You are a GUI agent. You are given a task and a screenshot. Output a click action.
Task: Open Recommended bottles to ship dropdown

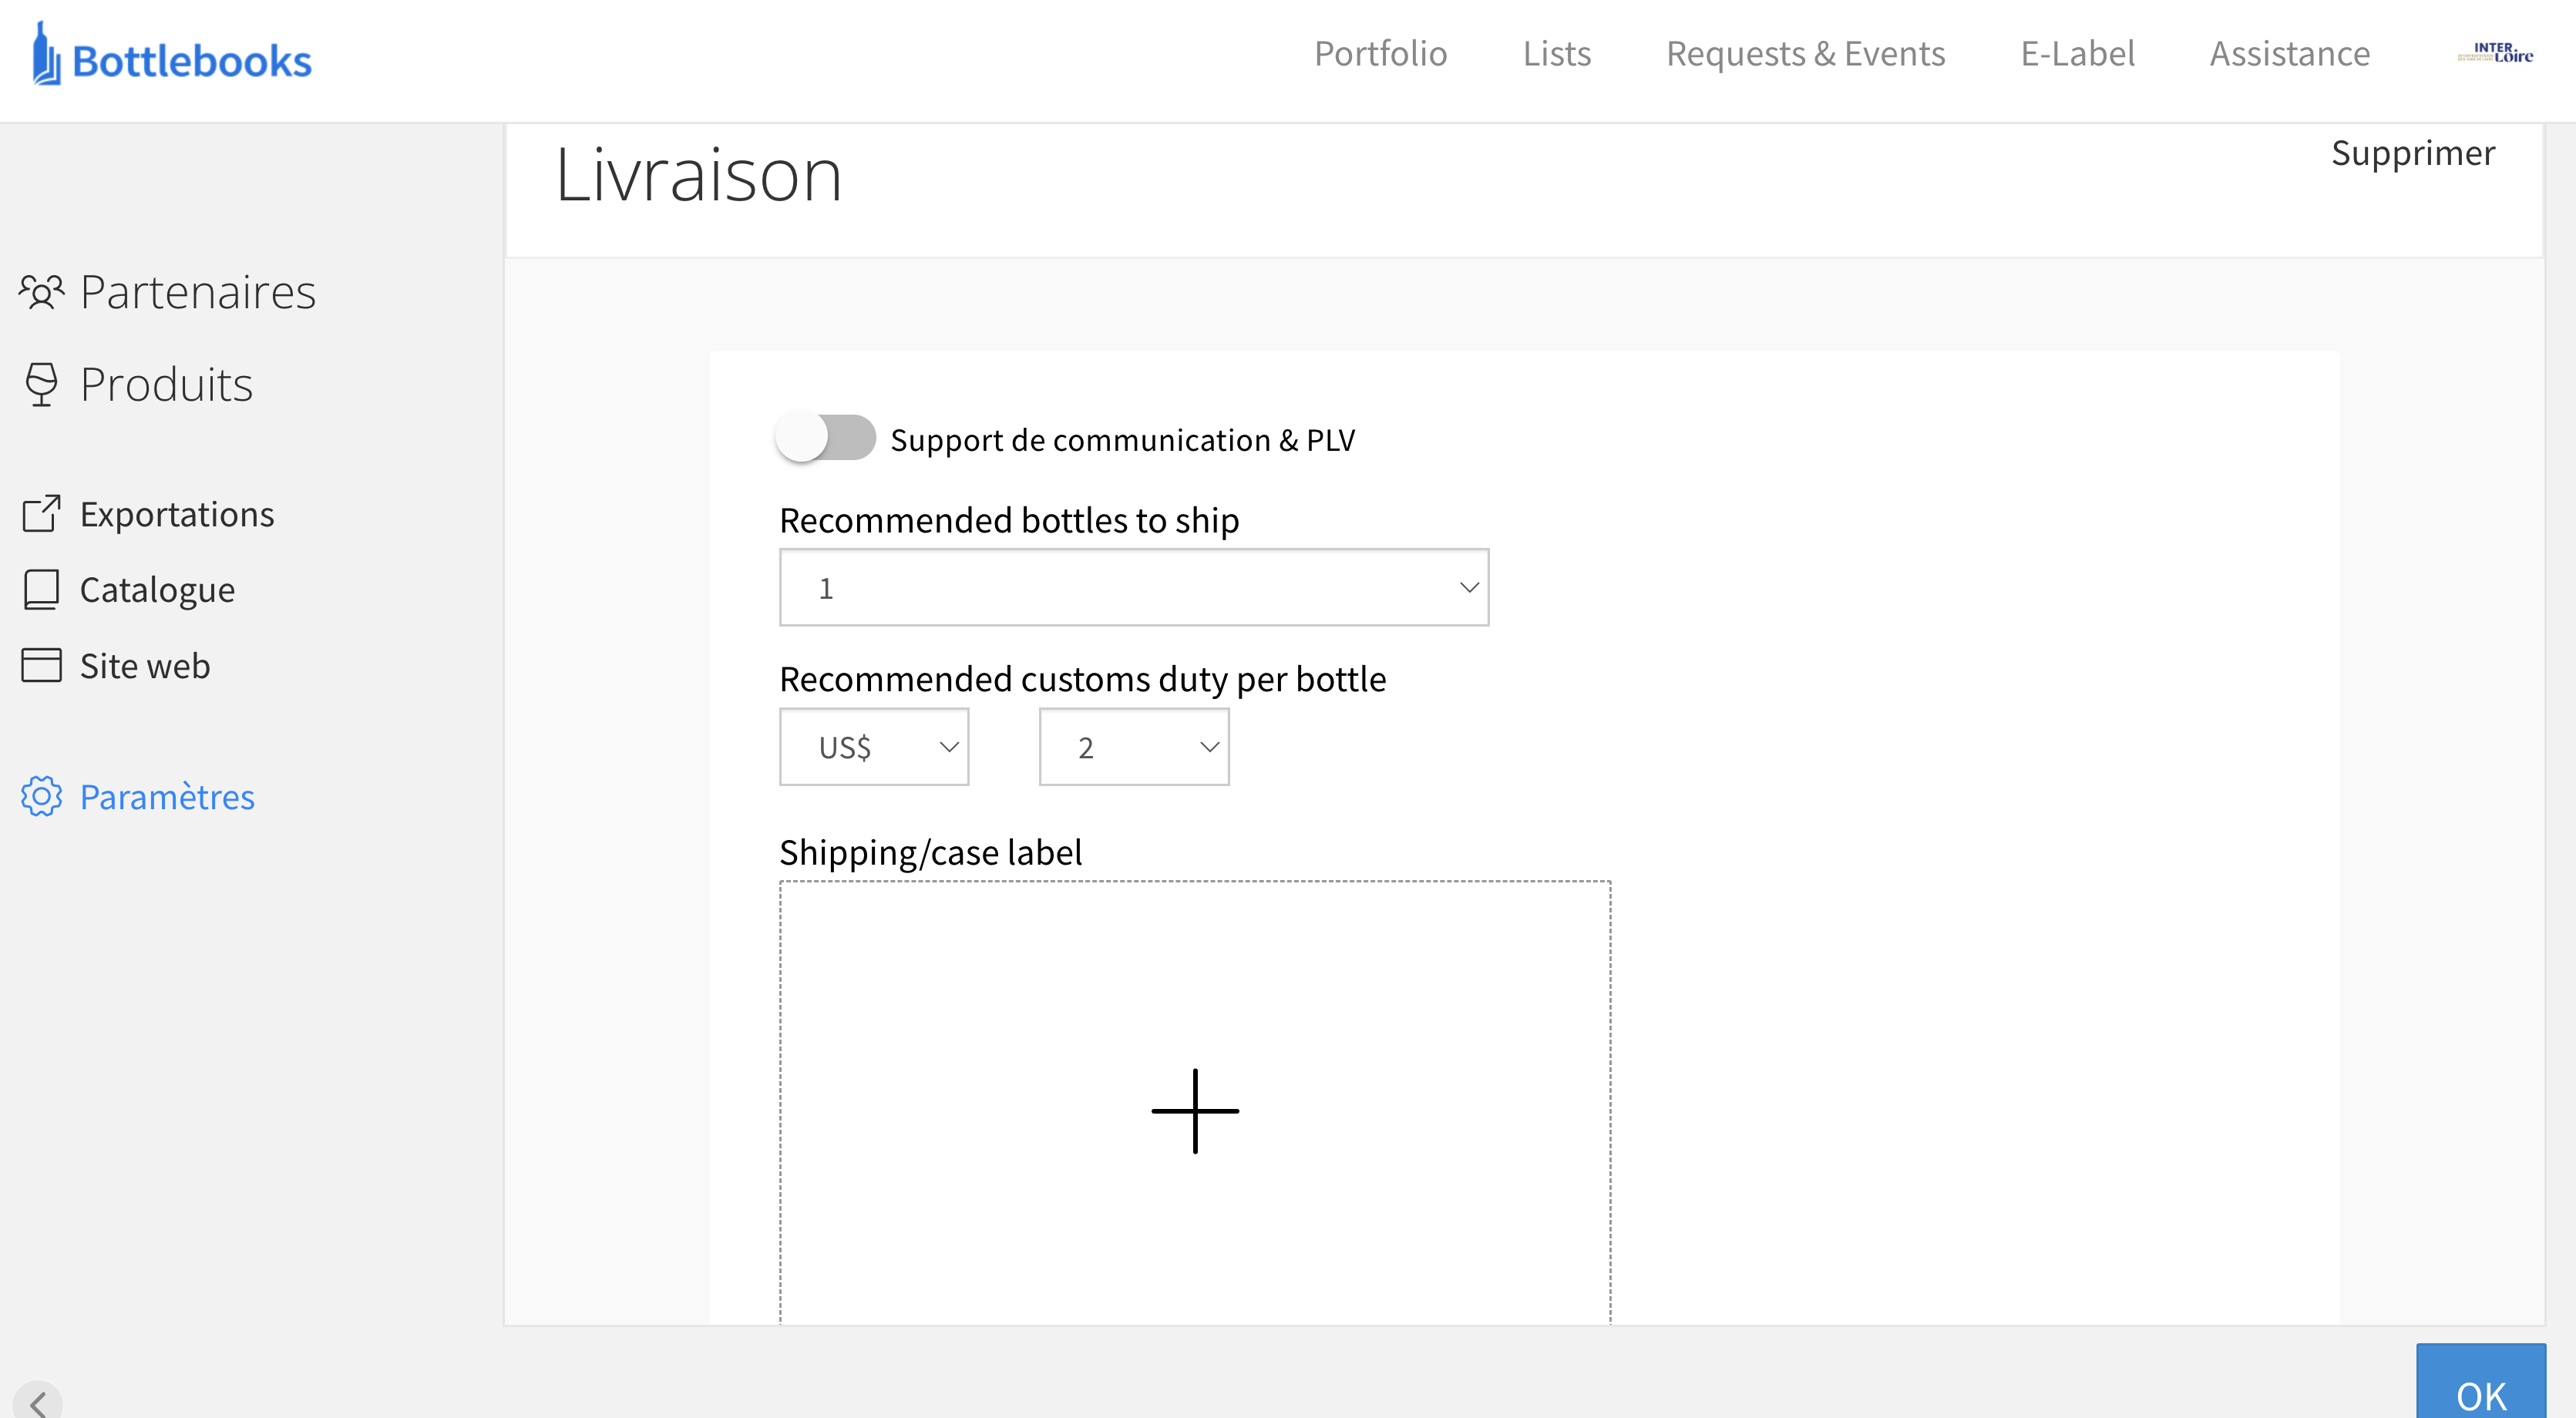(1133, 588)
